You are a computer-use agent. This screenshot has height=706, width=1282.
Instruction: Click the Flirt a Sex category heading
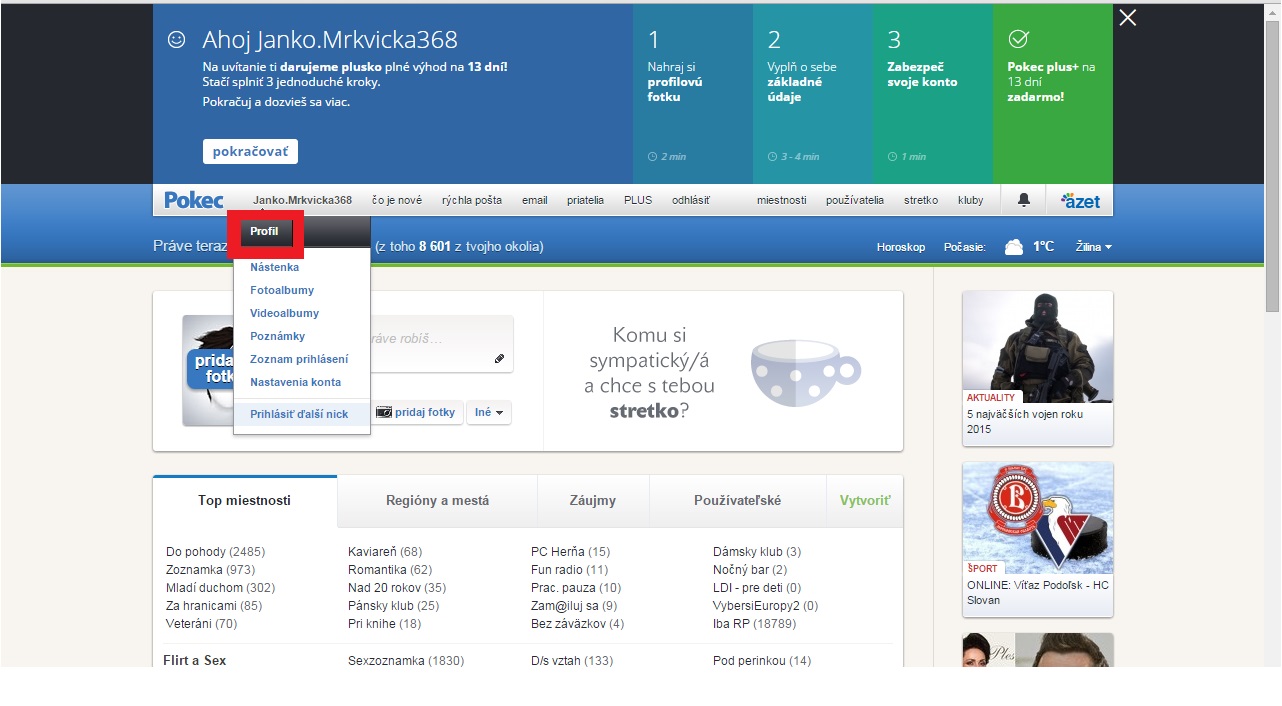point(195,661)
